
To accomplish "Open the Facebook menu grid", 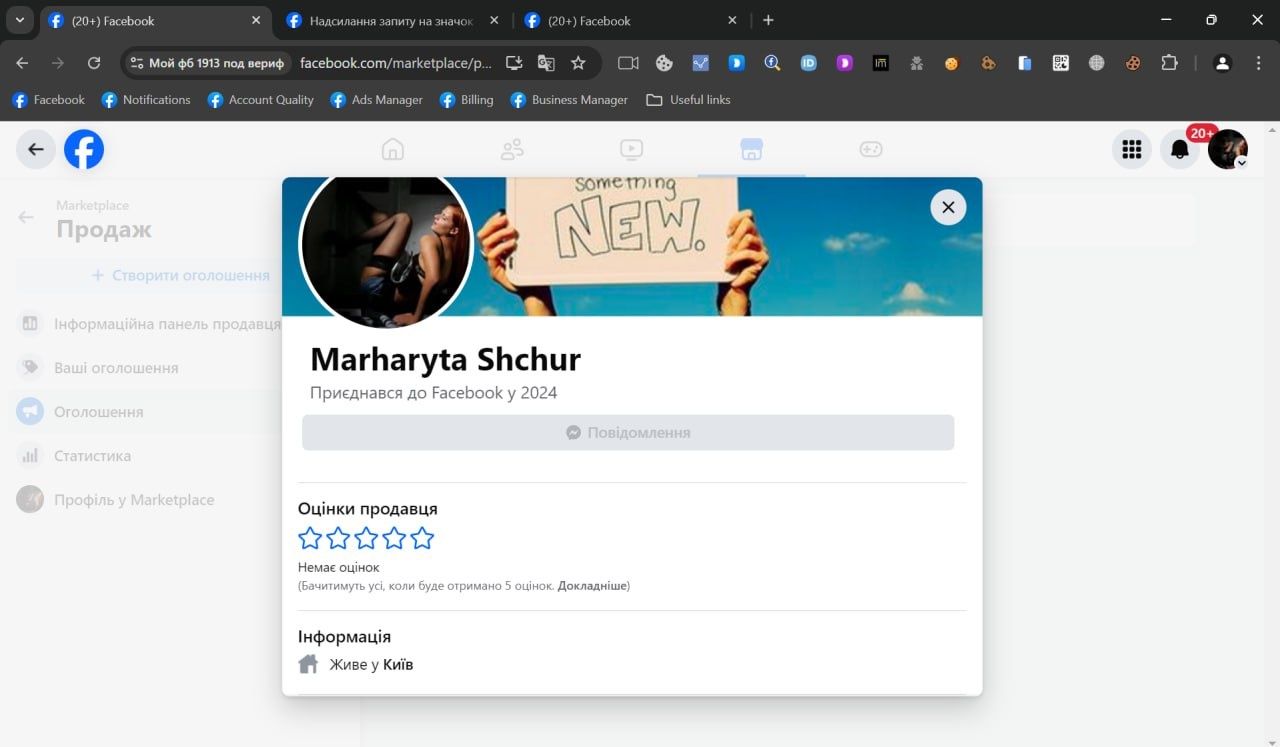I will (1132, 149).
